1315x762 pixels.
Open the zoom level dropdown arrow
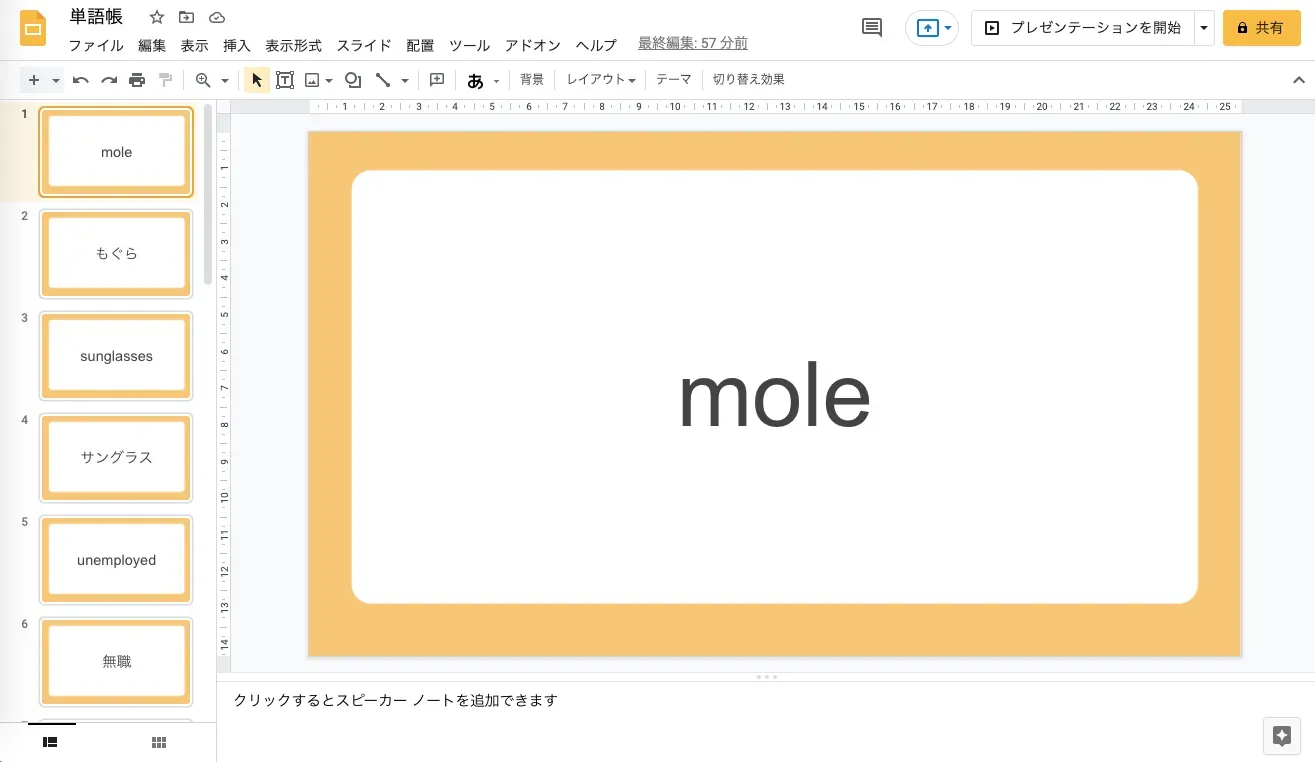(225, 80)
